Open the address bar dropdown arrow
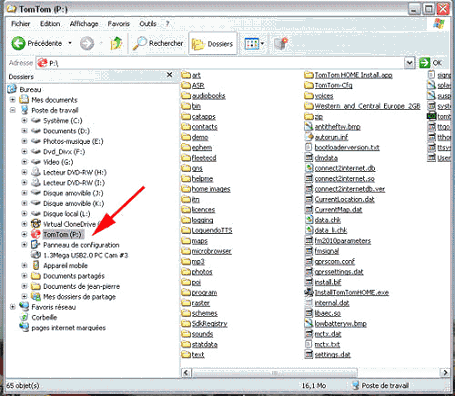The width and height of the screenshot is (455, 396). 409,63
